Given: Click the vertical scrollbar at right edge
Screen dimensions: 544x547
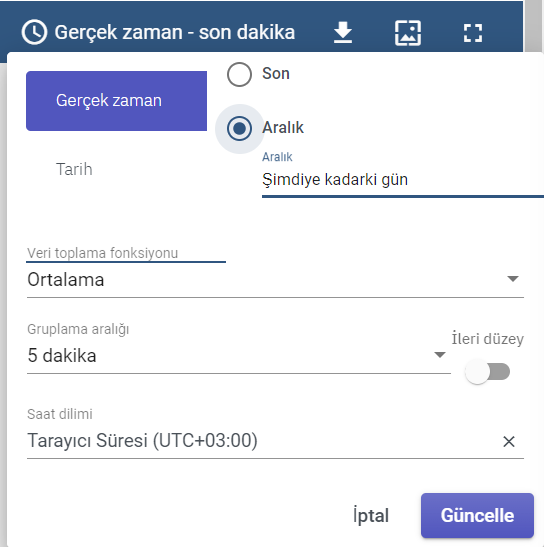Looking at the screenshot, I should coord(534,26).
